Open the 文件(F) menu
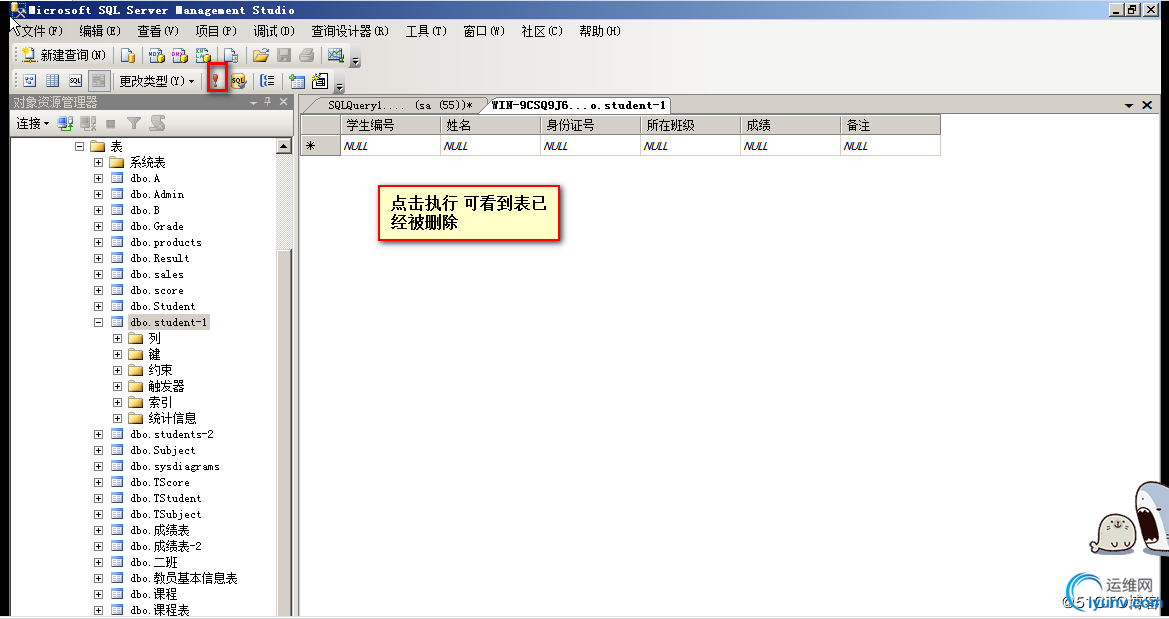This screenshot has height=619, width=1169. [41, 31]
